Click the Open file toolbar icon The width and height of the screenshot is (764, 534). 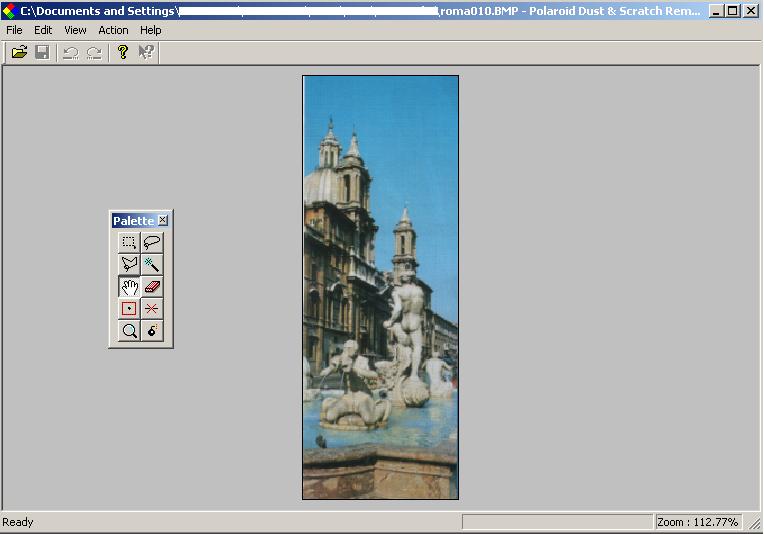[19, 52]
